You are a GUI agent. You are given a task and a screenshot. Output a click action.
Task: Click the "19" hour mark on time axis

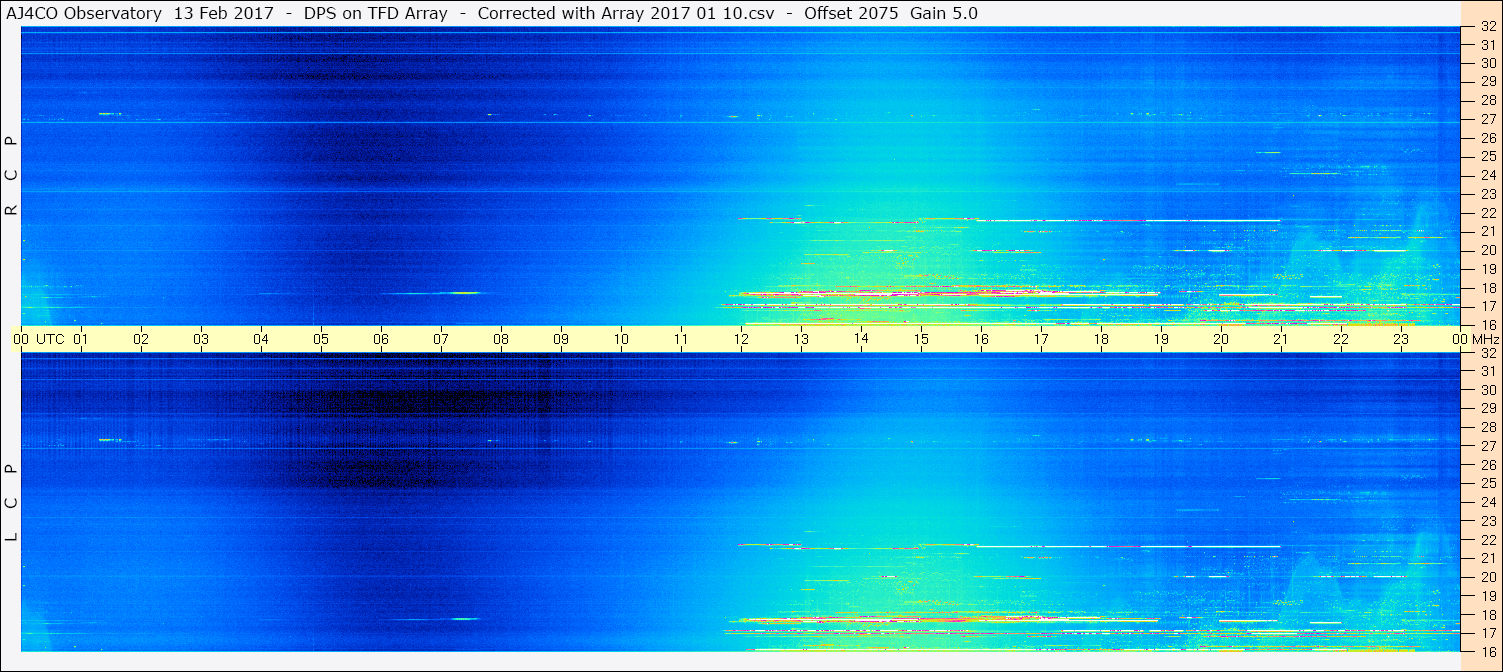pos(1161,339)
